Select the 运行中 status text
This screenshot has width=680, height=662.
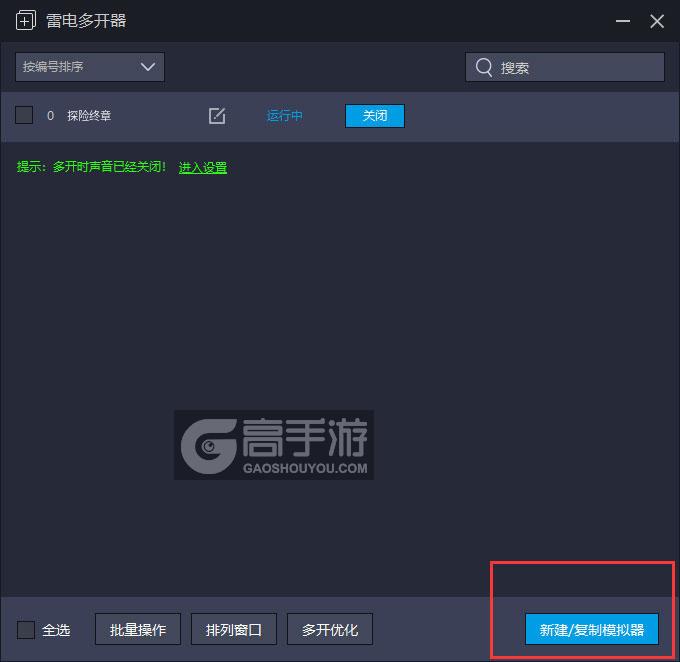coord(284,116)
